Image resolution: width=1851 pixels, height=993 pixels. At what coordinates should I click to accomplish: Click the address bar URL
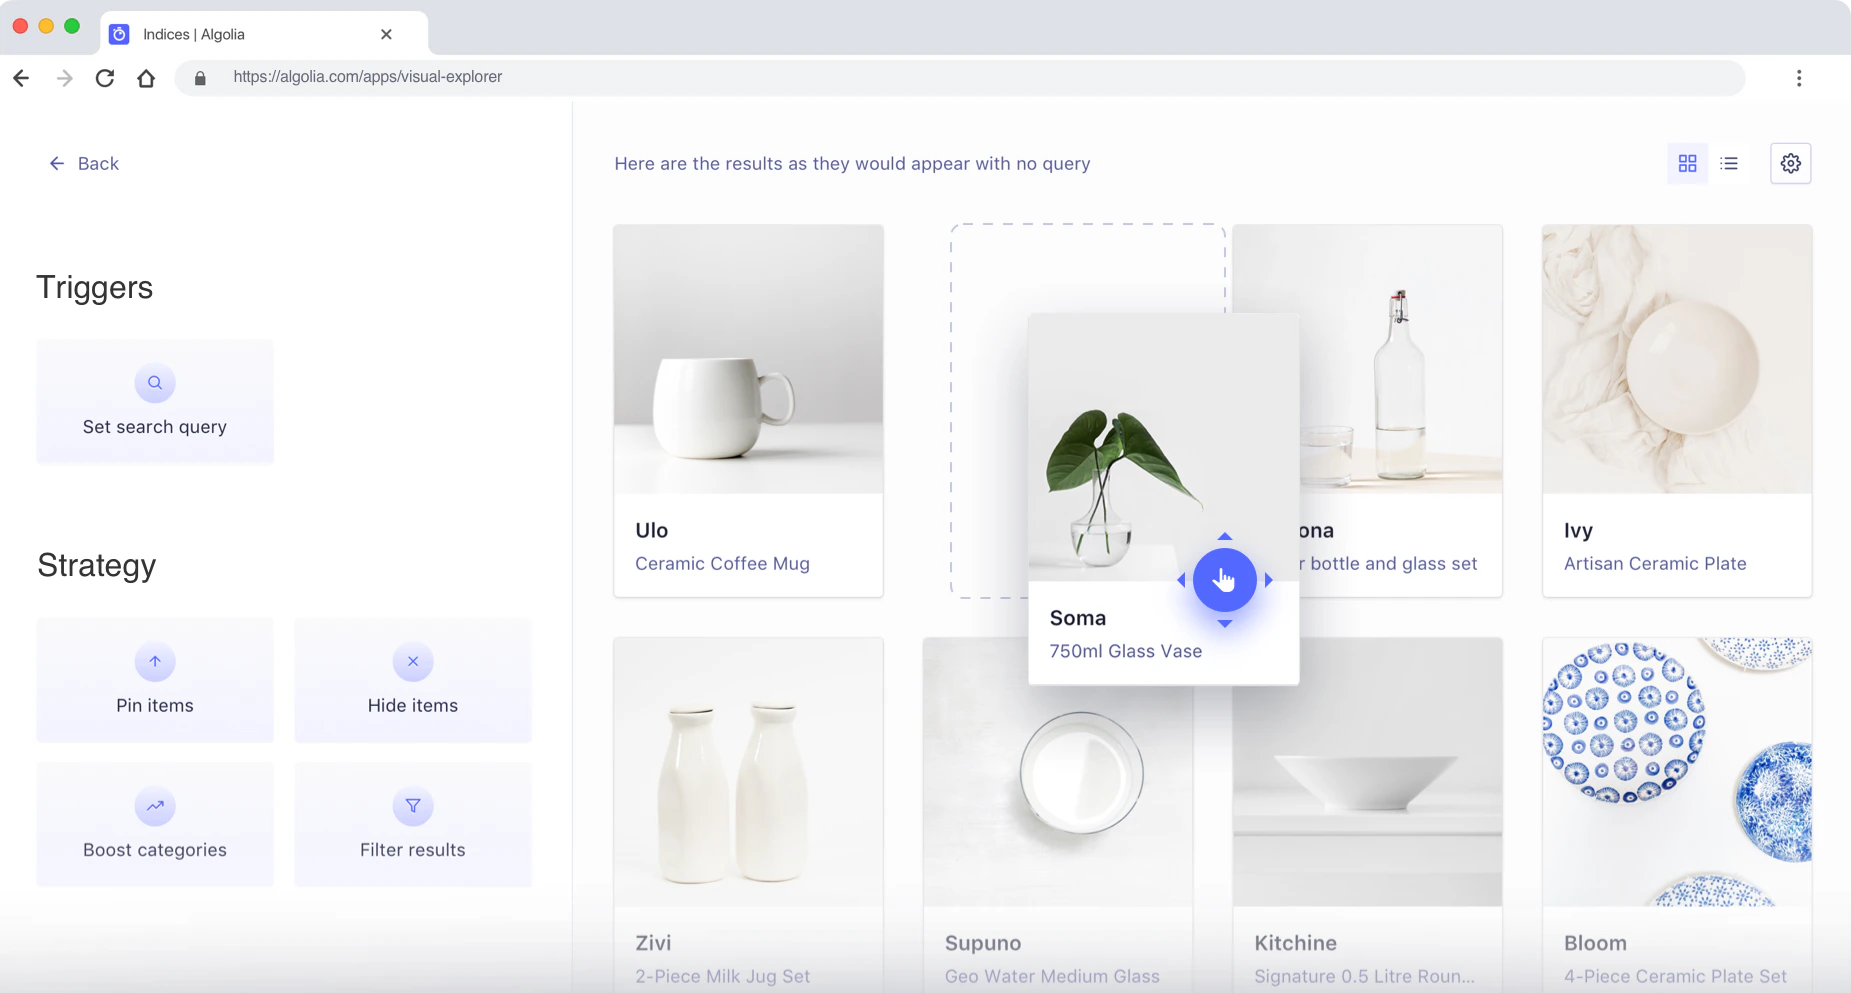(x=367, y=77)
